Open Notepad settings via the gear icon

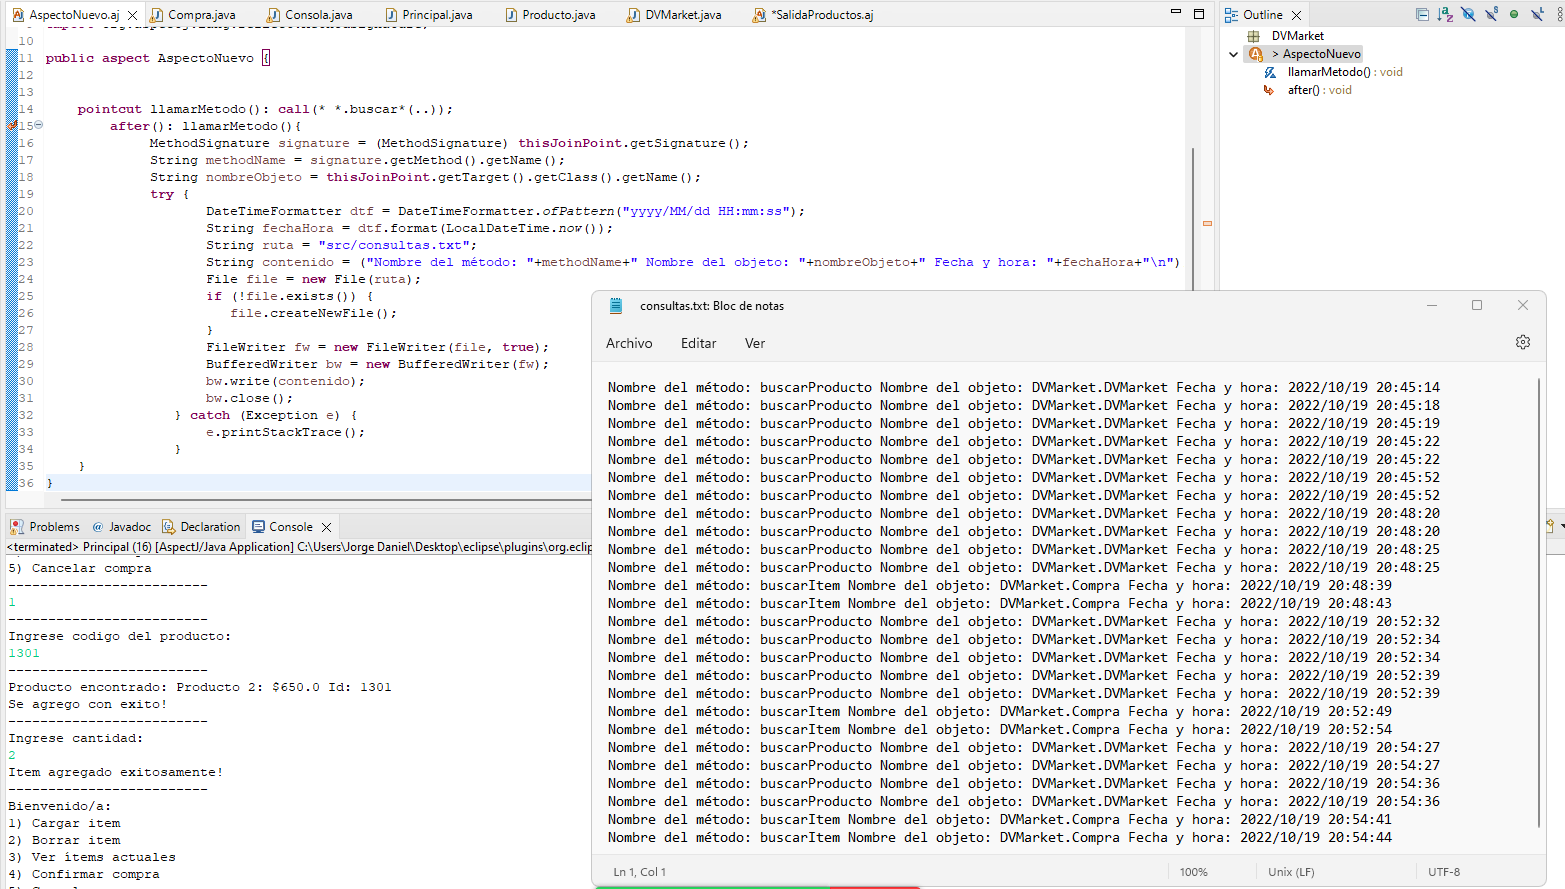tap(1522, 342)
